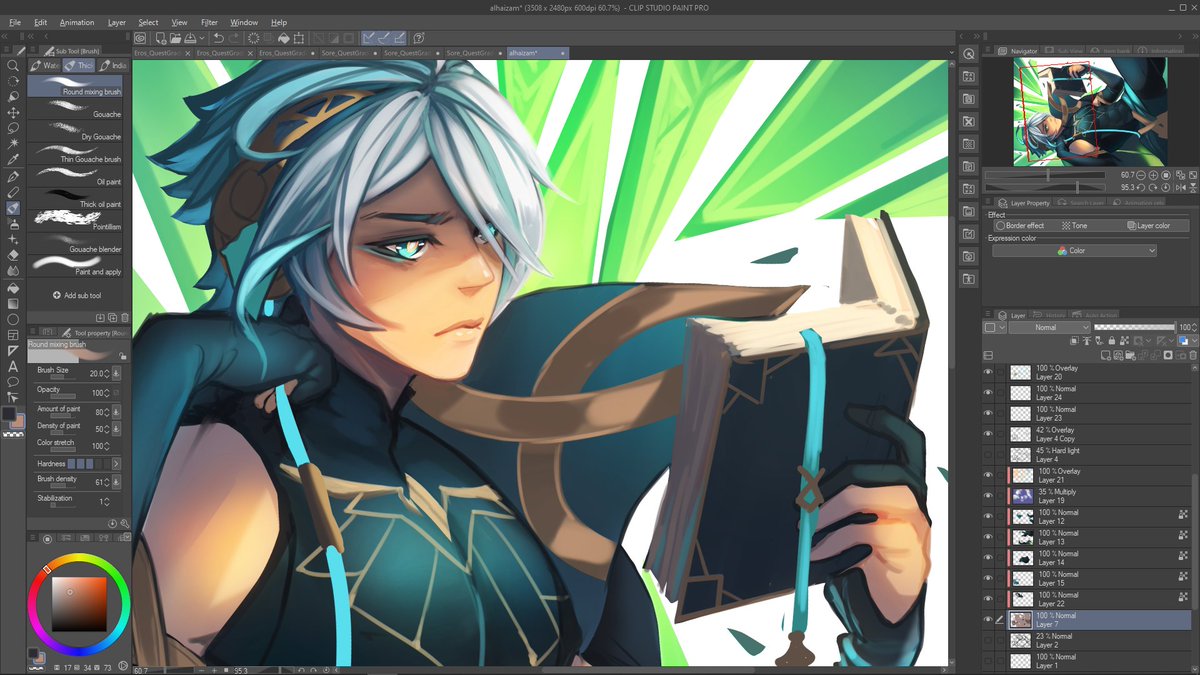
Task: Select the active Brush tool
Action: click(13, 209)
